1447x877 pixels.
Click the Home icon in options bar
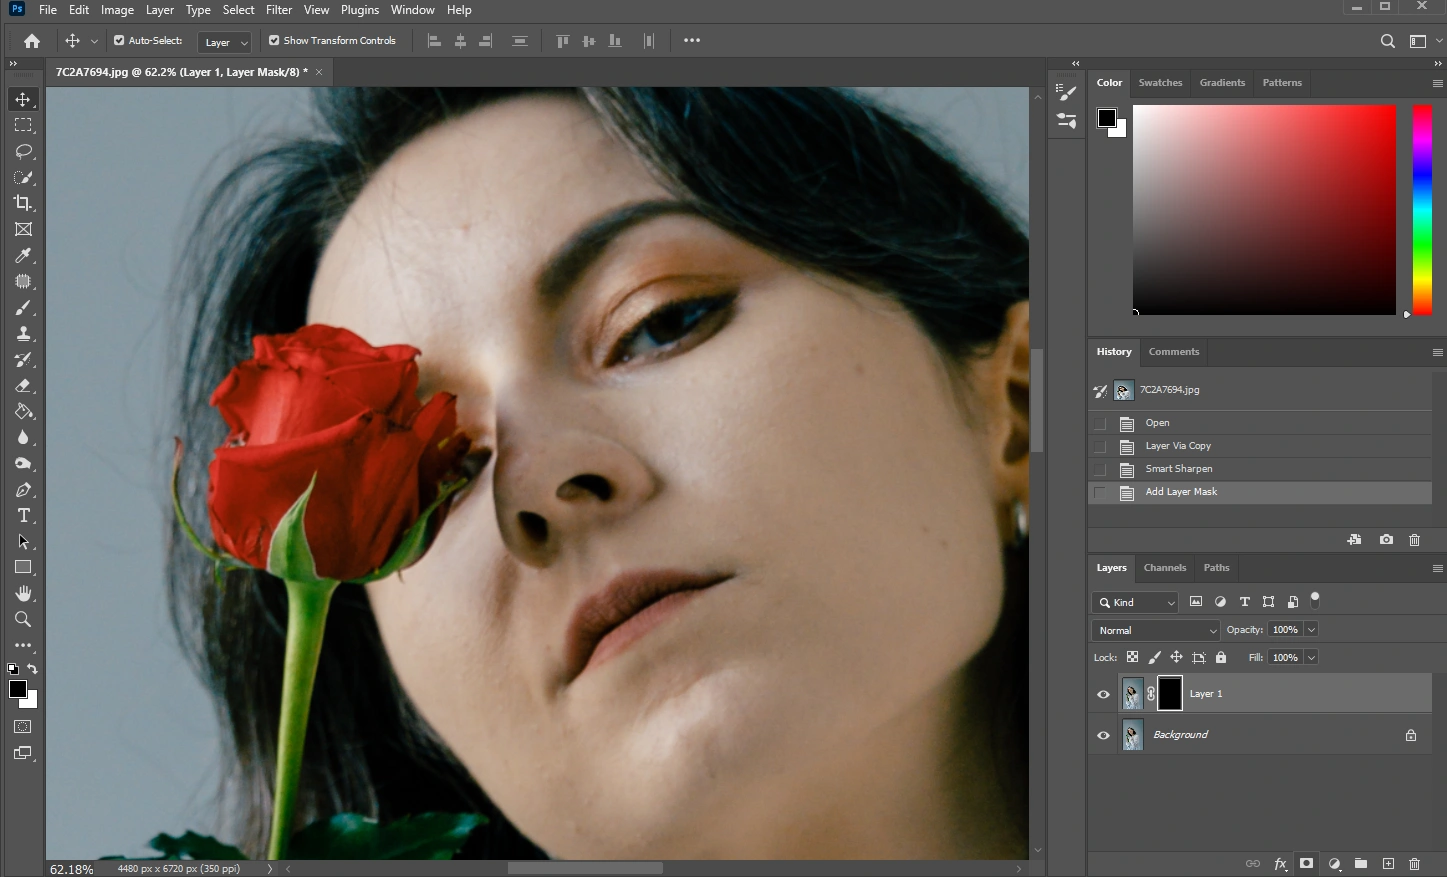(32, 41)
